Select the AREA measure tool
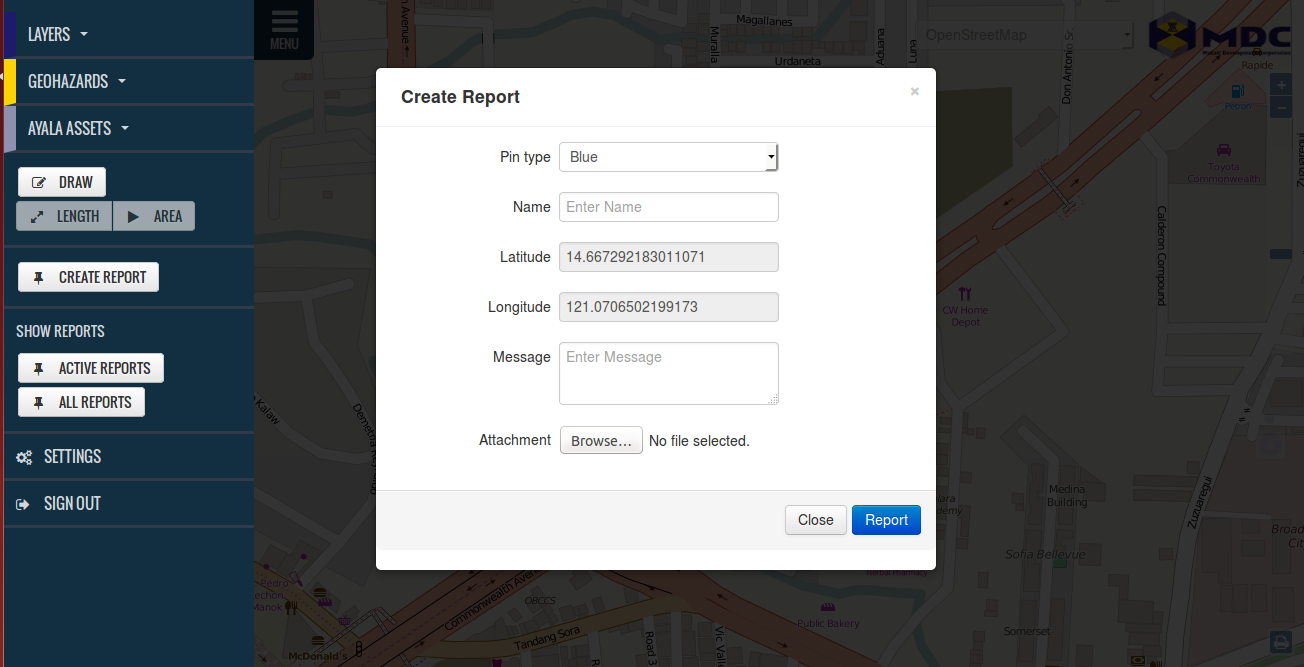1304x667 pixels. (154, 216)
